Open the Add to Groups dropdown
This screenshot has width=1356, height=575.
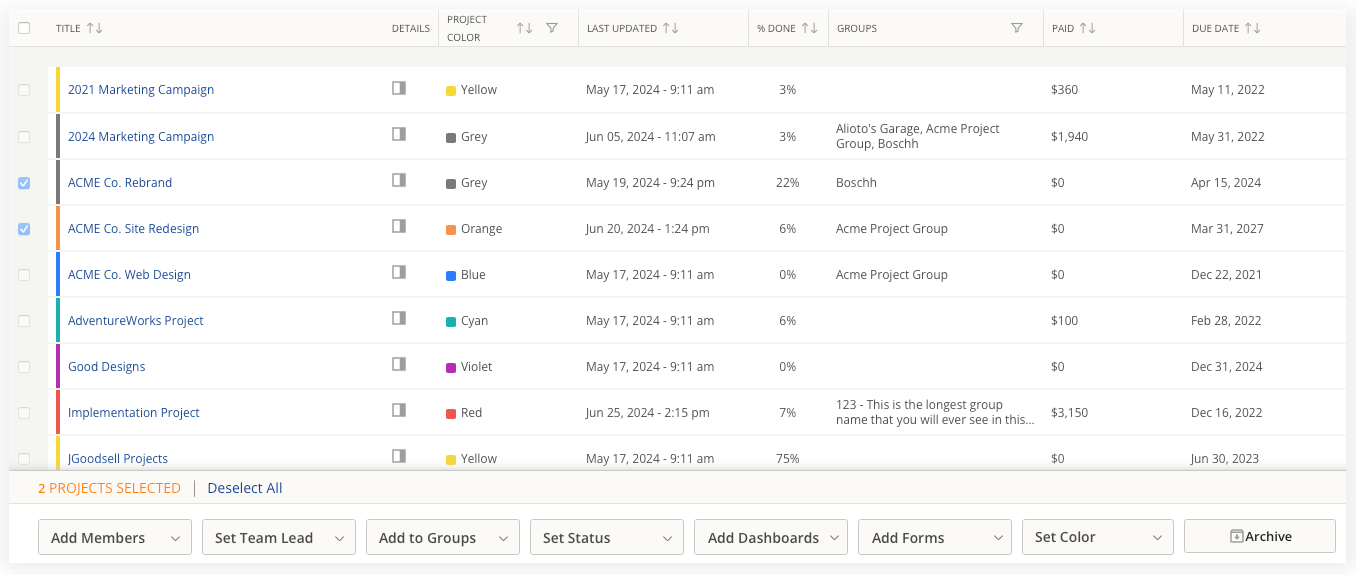tap(443, 537)
